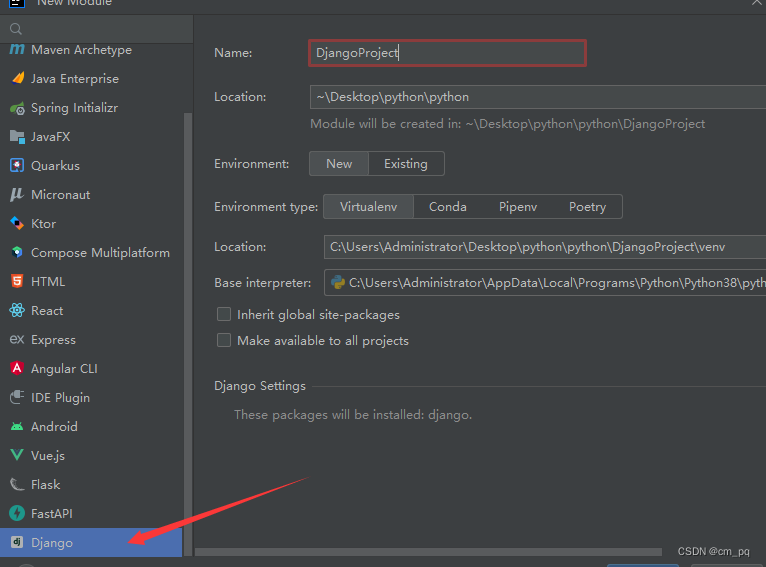This screenshot has width=766, height=567.
Task: Select the New environment option
Action: point(339,164)
